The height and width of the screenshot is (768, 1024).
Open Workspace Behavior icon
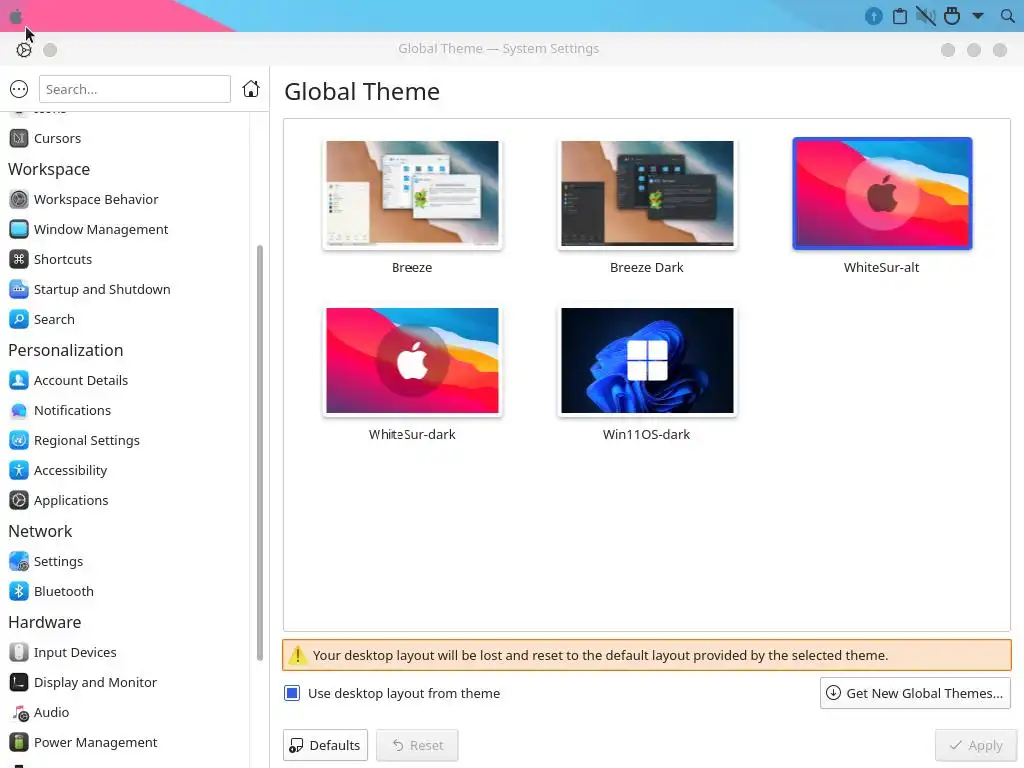click(19, 199)
